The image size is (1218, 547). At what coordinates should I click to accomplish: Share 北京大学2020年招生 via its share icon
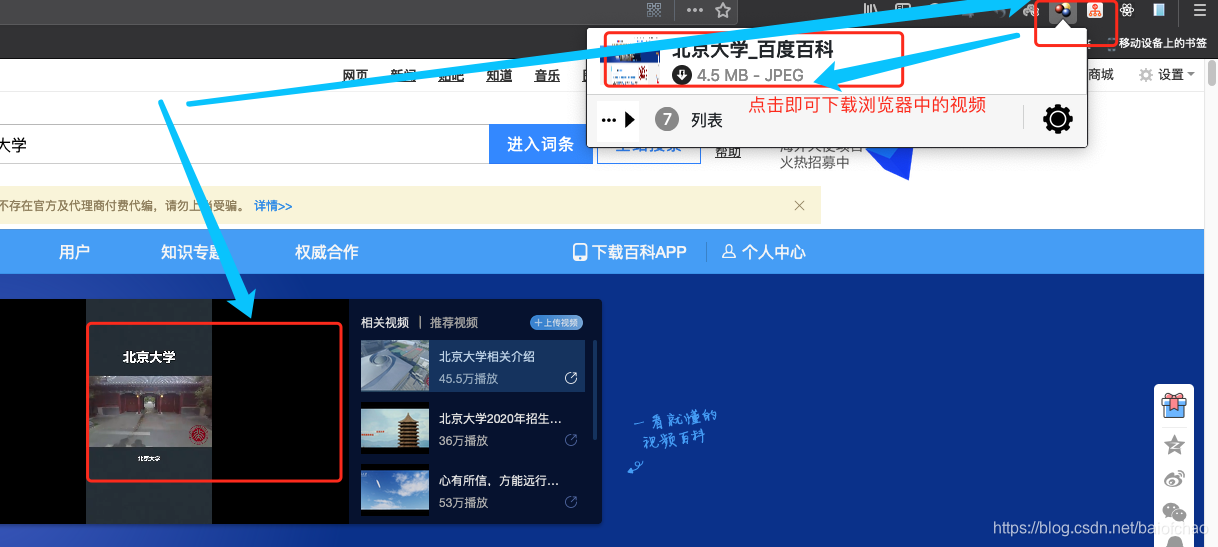click(571, 440)
